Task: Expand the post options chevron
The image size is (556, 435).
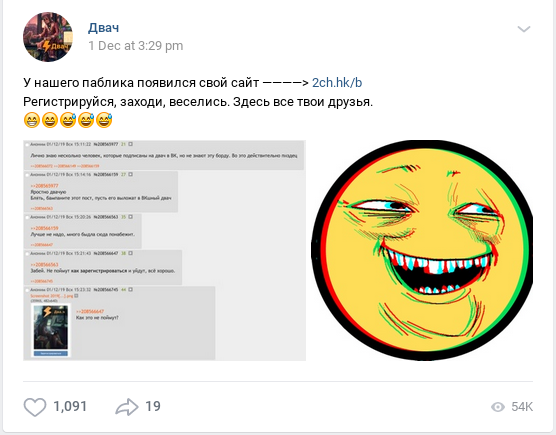Action: point(524,29)
